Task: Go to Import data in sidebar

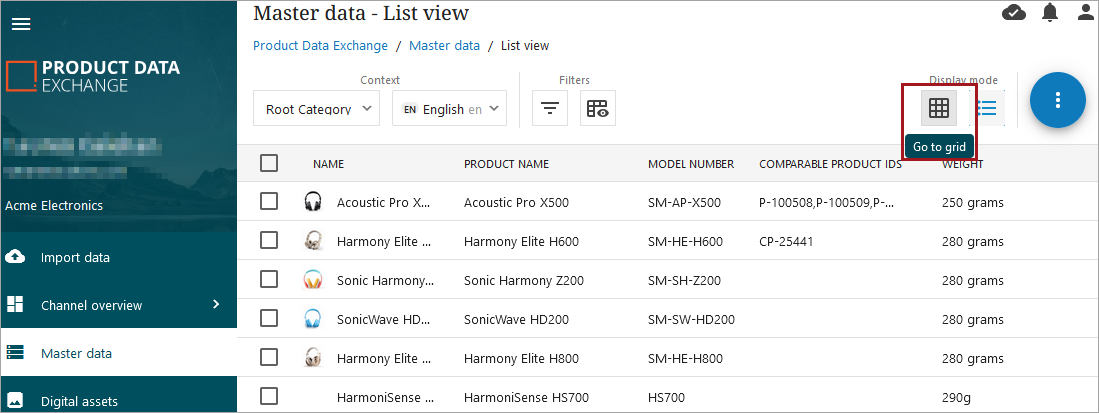Action: (x=75, y=258)
